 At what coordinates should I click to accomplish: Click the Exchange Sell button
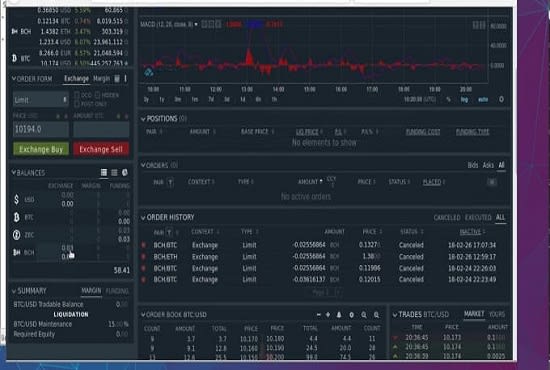pos(101,149)
